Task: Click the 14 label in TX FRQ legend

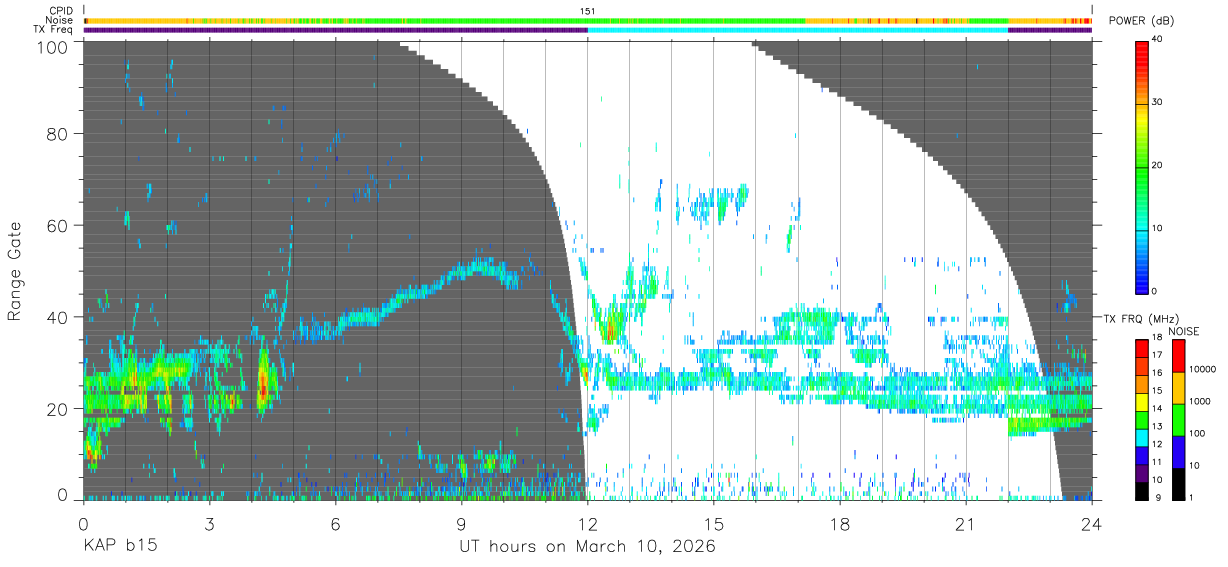Action: coord(1157,409)
